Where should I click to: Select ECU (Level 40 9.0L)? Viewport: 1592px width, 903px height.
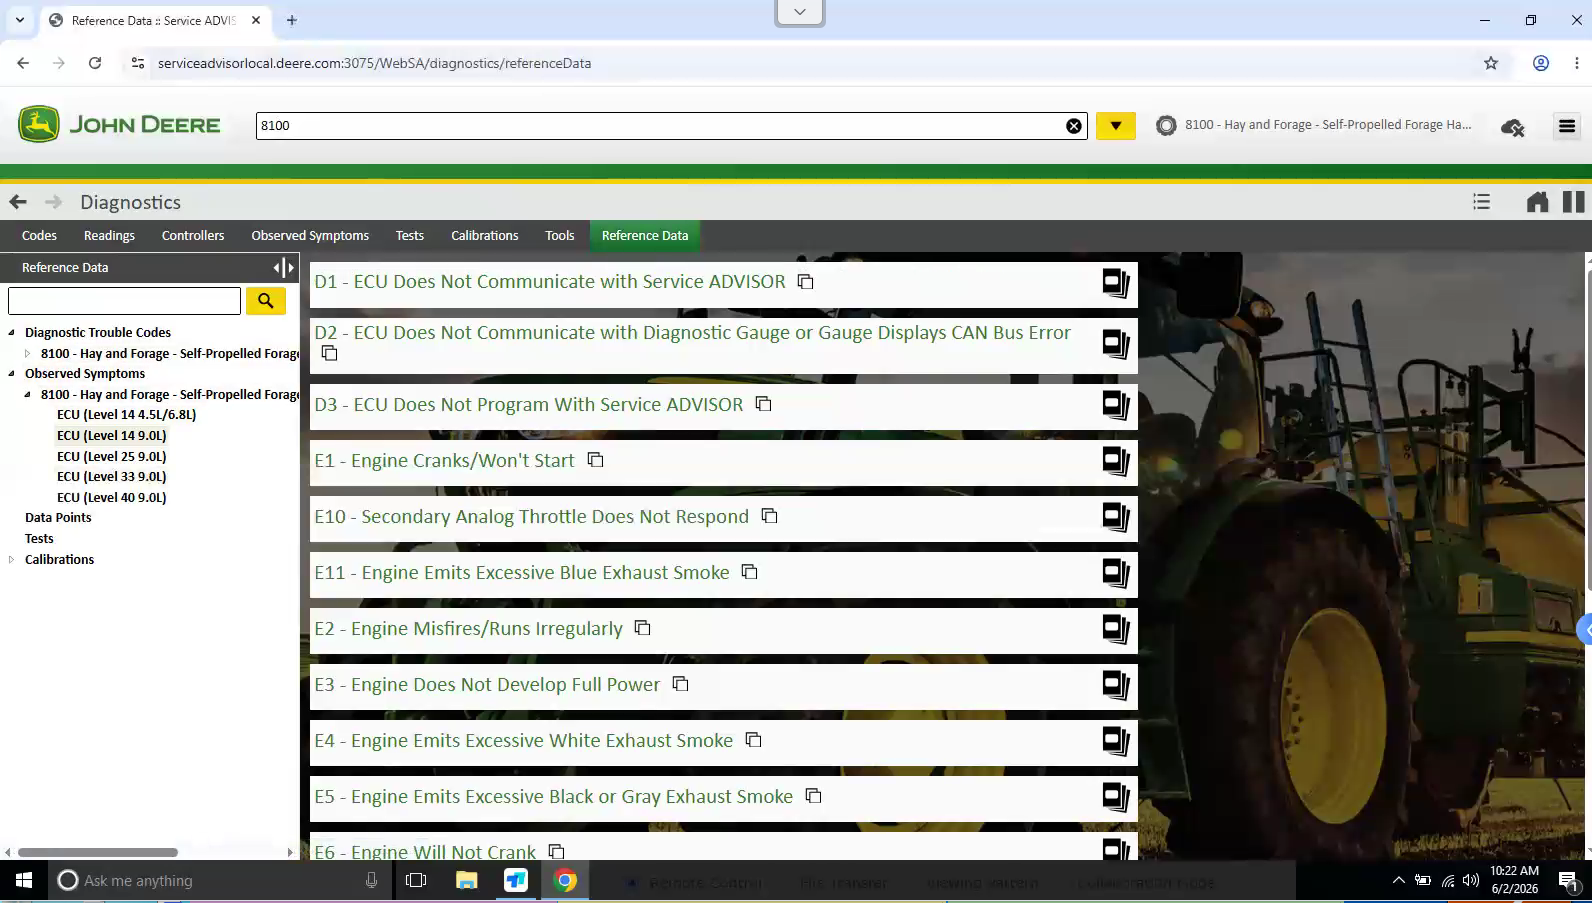(x=112, y=498)
